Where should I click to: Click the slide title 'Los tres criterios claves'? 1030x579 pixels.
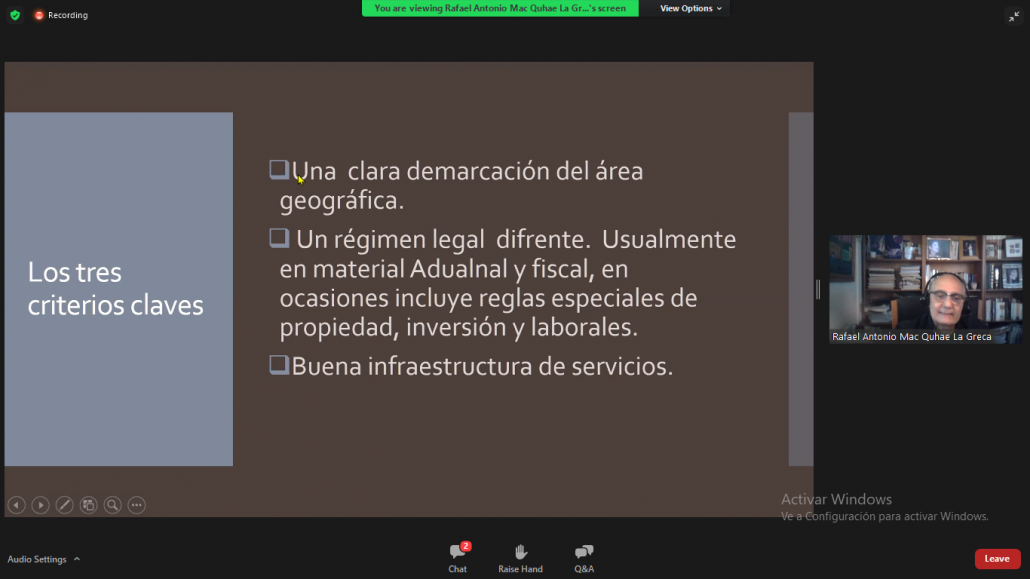(116, 289)
